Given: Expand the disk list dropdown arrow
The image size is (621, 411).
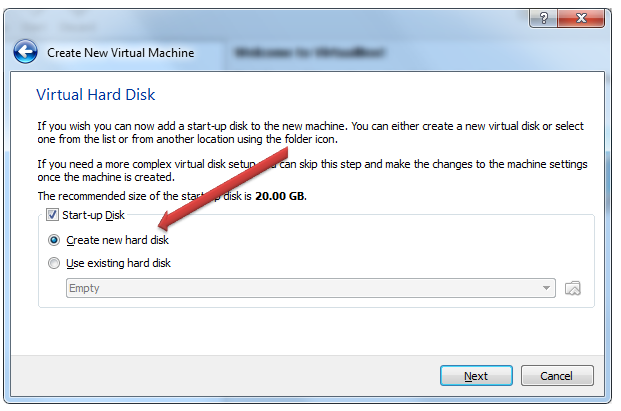Looking at the screenshot, I should pyautogui.click(x=546, y=288).
